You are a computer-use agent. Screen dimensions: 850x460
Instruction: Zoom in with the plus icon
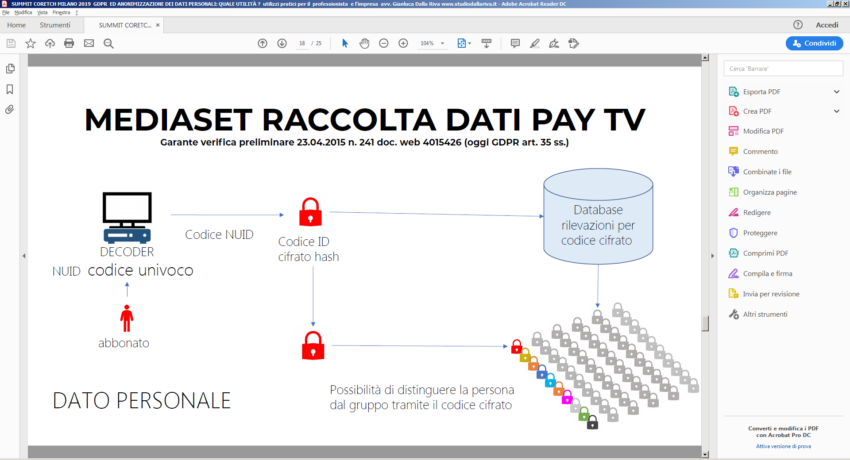click(403, 43)
